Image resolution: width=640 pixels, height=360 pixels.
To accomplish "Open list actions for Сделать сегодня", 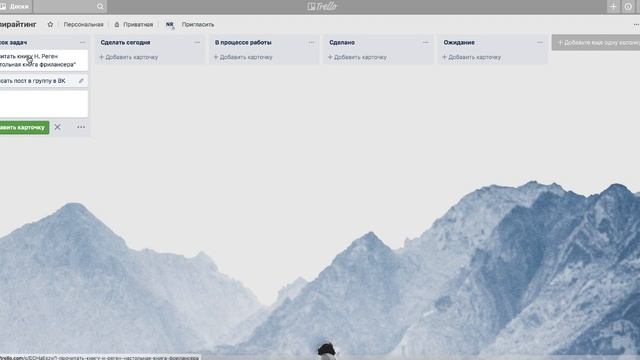I will 197,42.
